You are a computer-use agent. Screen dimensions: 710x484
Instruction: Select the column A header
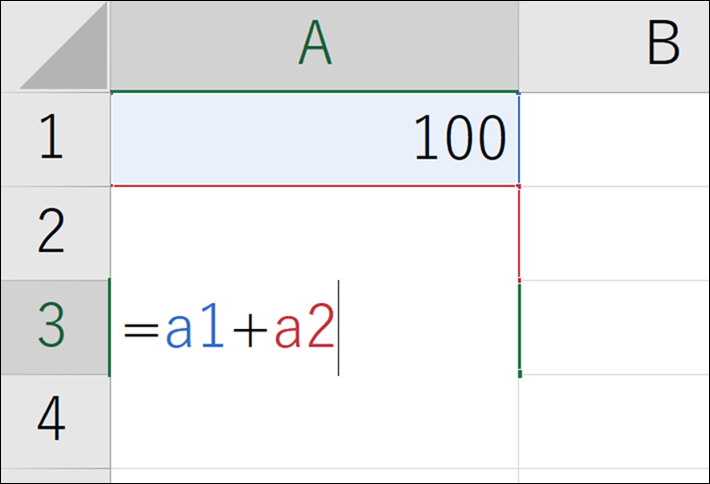coord(314,46)
